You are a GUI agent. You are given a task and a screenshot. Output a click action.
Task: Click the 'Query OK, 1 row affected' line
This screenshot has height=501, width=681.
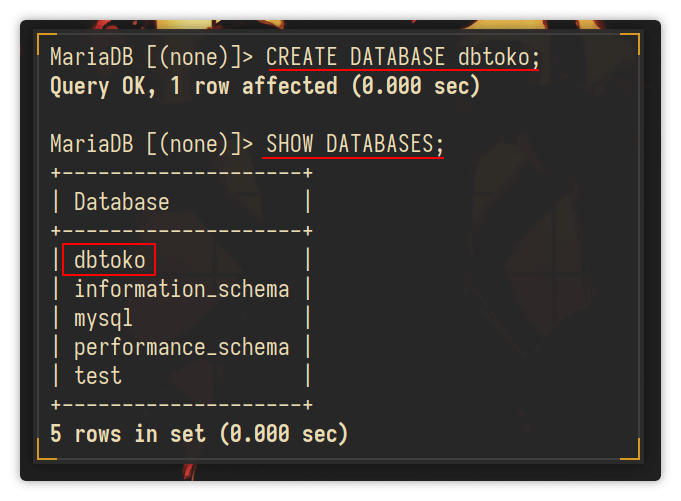pyautogui.click(x=265, y=86)
